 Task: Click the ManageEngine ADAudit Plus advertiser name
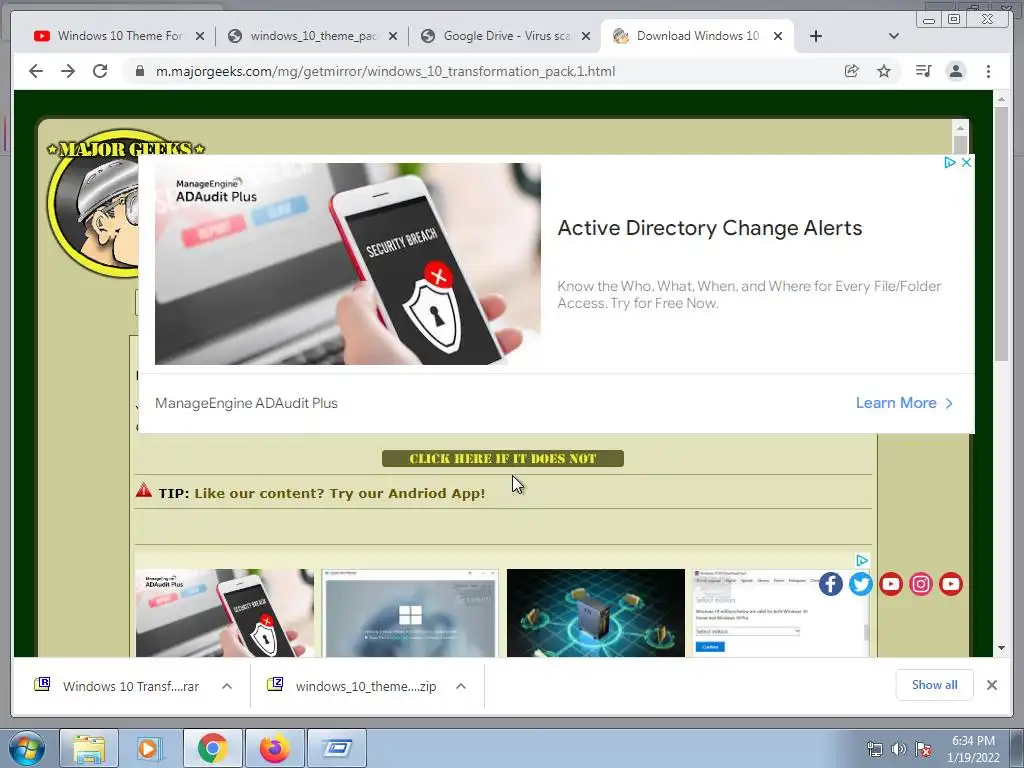246,403
